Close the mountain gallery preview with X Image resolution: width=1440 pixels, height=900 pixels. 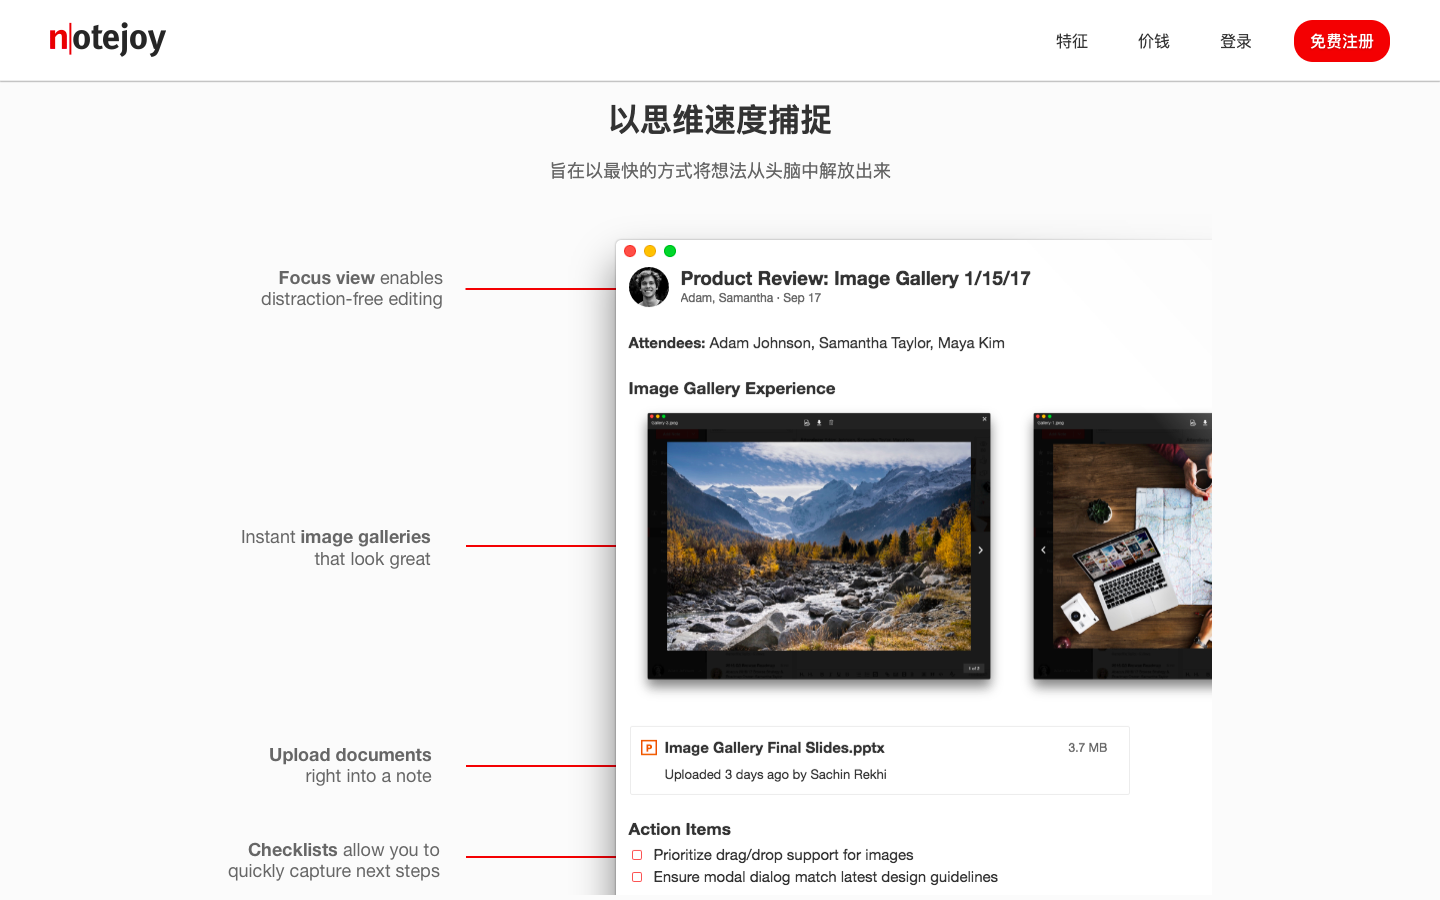(x=984, y=419)
